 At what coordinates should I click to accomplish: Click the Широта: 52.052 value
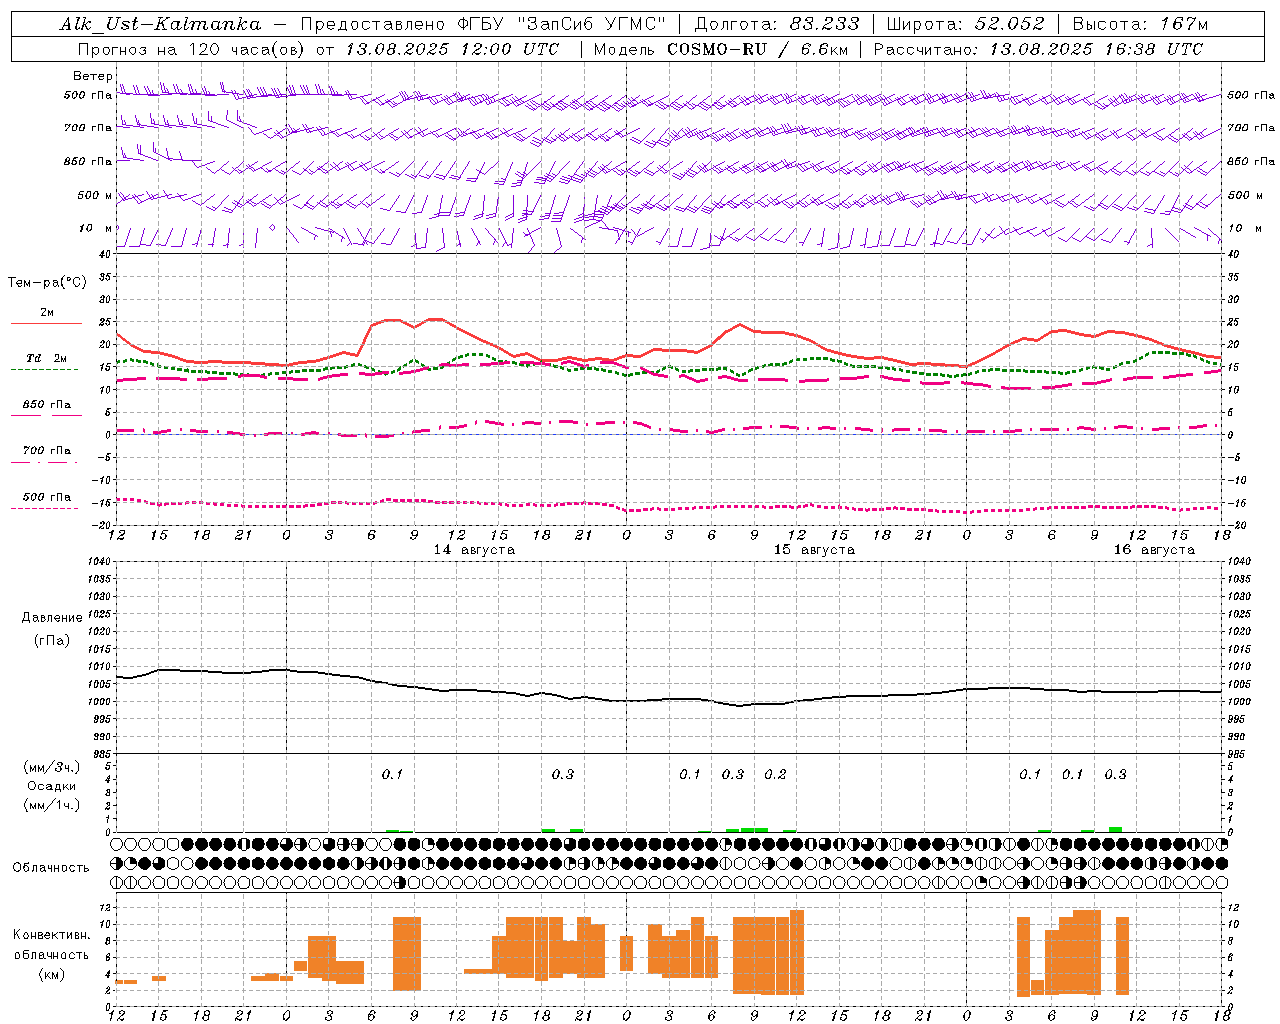965,24
